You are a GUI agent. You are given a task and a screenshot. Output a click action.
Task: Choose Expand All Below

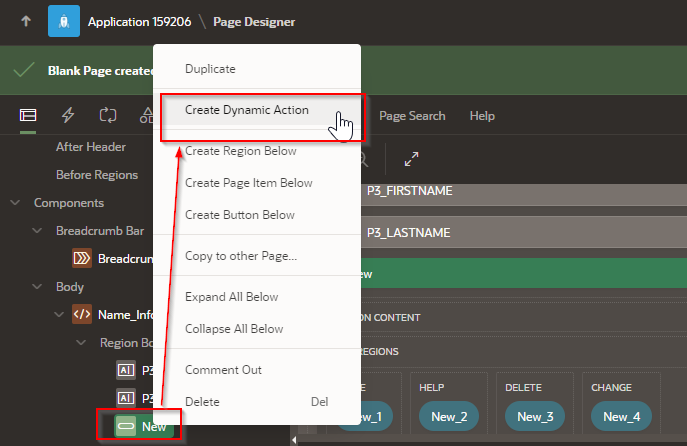(x=257, y=297)
